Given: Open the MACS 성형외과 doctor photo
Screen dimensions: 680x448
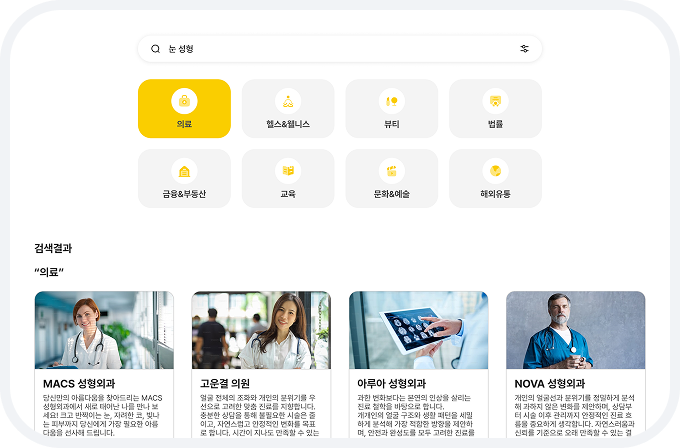Looking at the screenshot, I should click(x=104, y=330).
